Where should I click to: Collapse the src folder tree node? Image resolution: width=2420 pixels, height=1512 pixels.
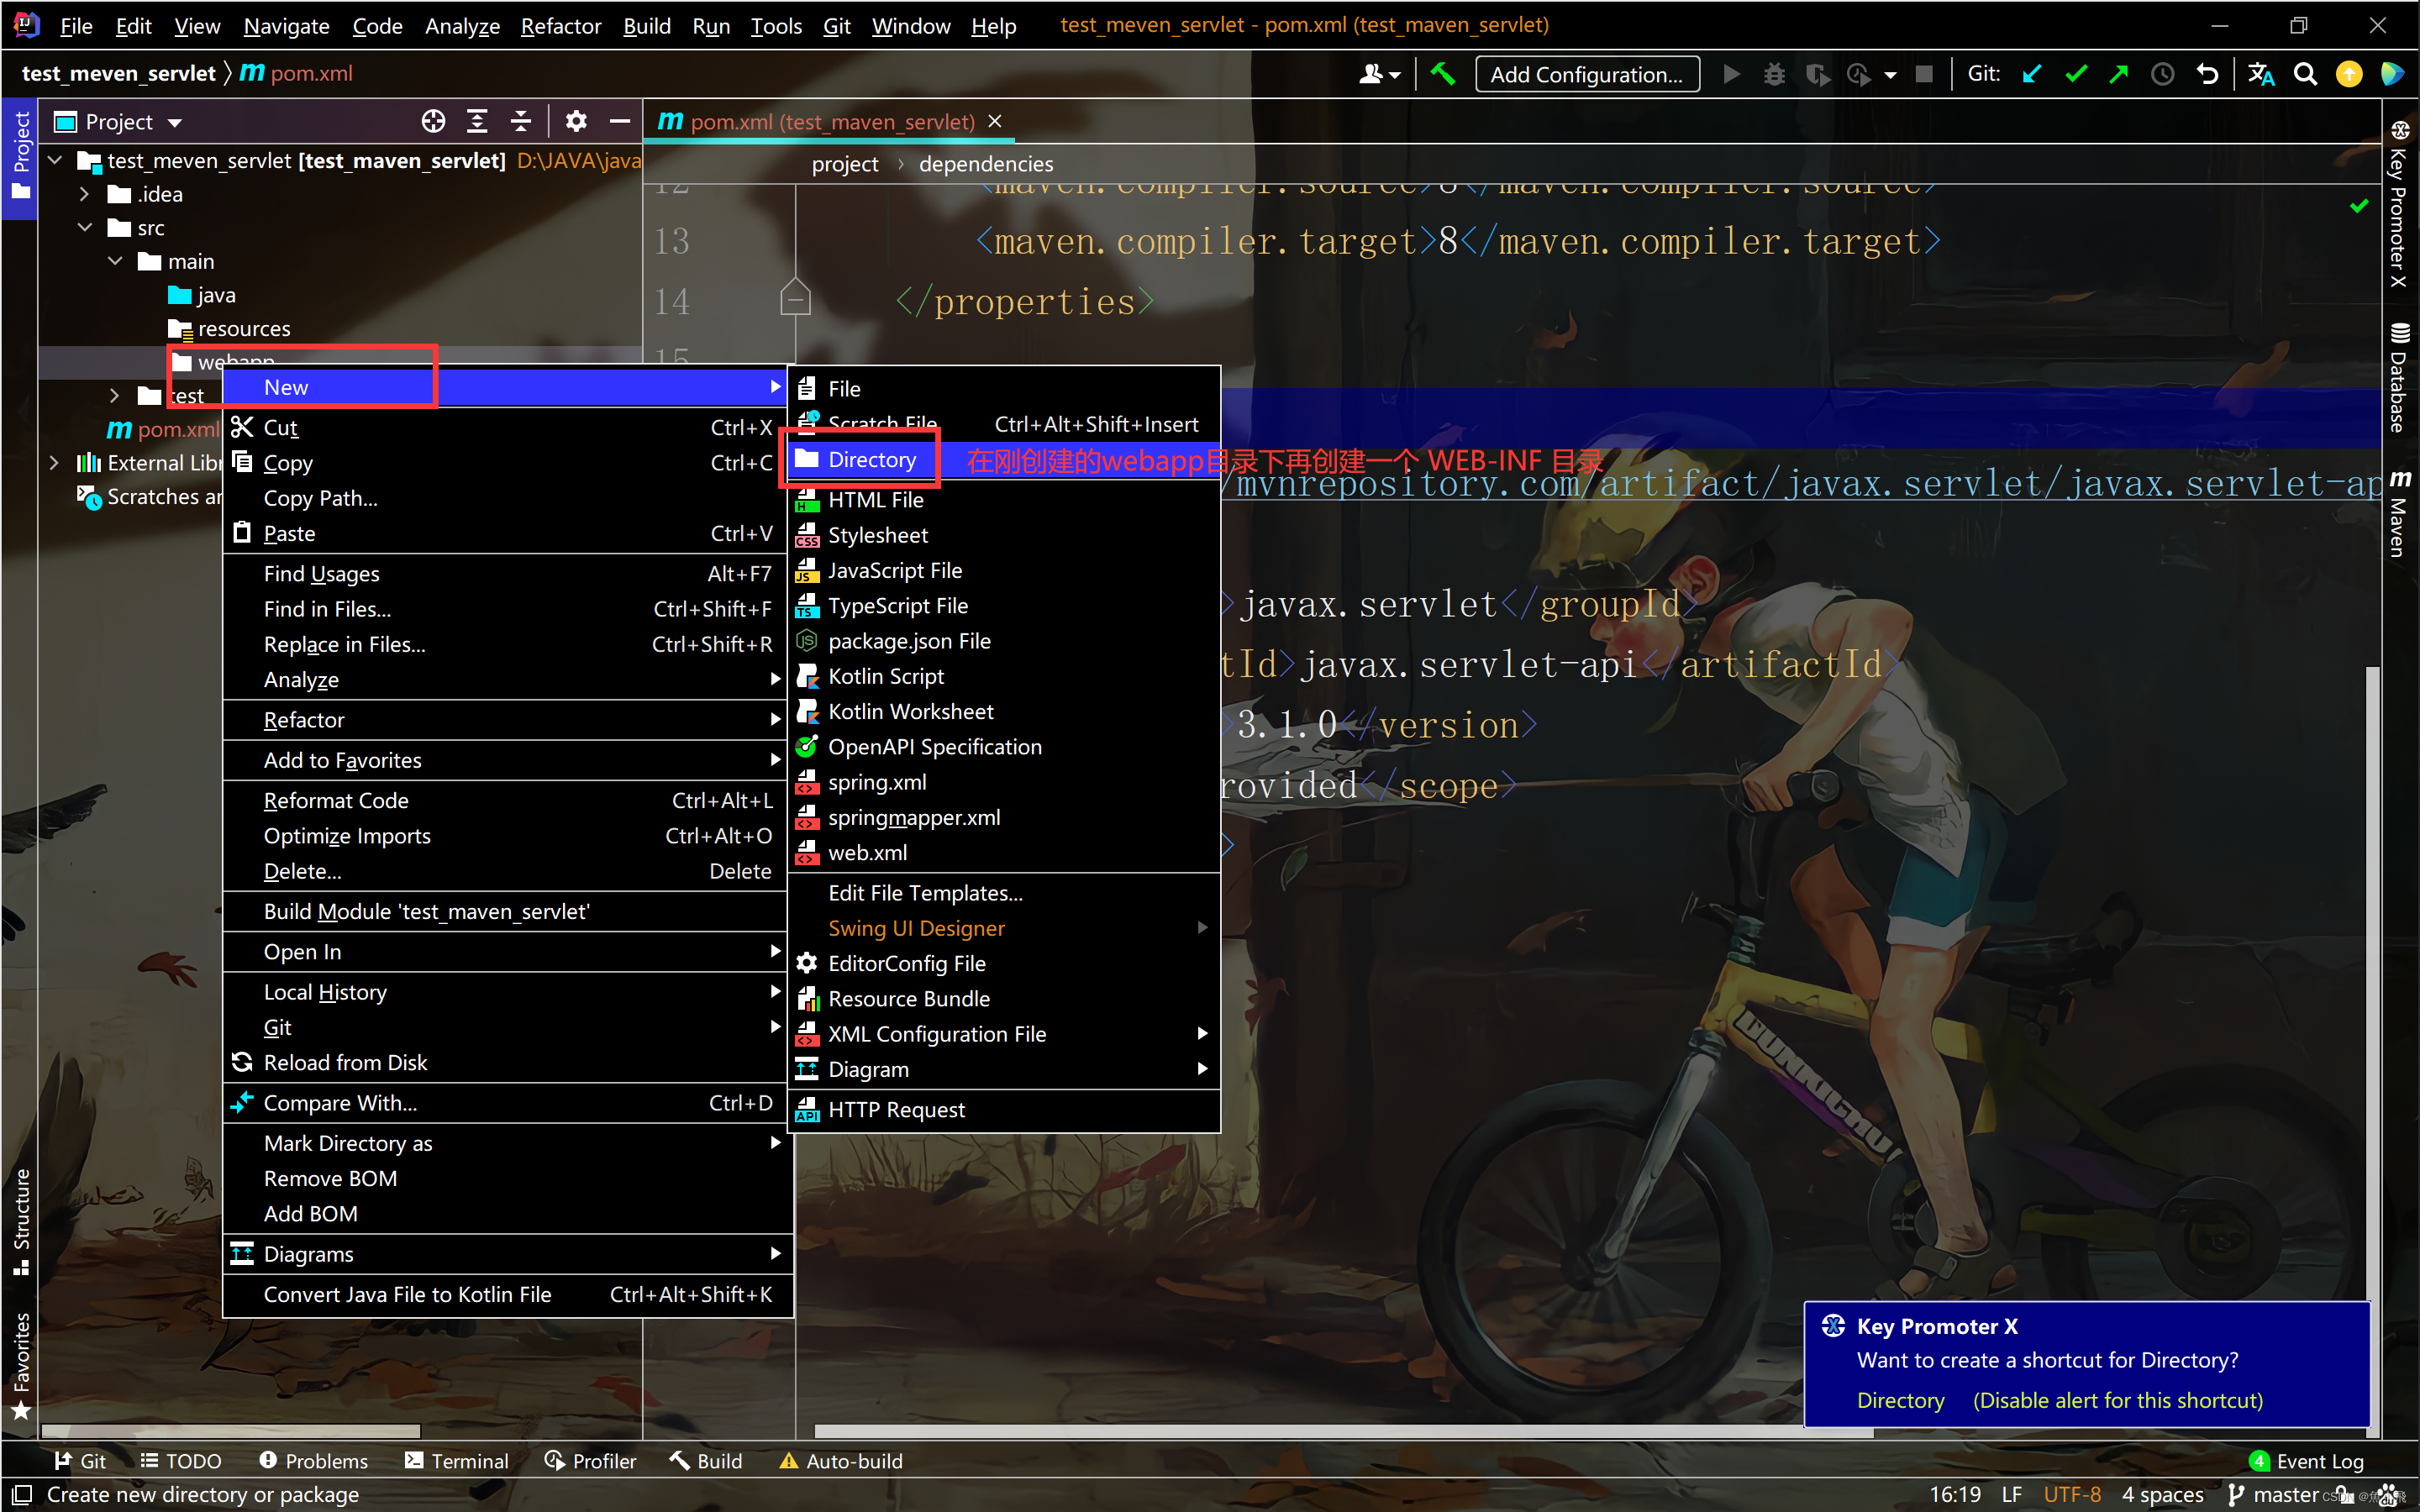[85, 228]
